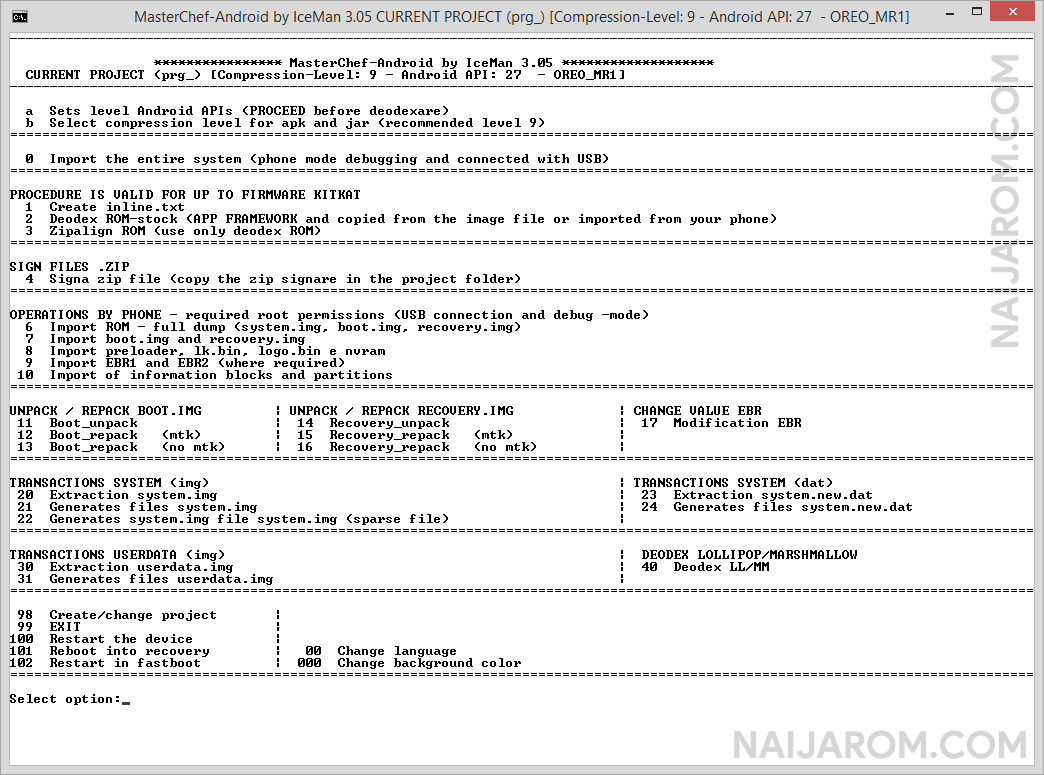Click 'Import of information blocks and partitions' line
Viewport: 1044px width, 775px height.
(x=205, y=375)
